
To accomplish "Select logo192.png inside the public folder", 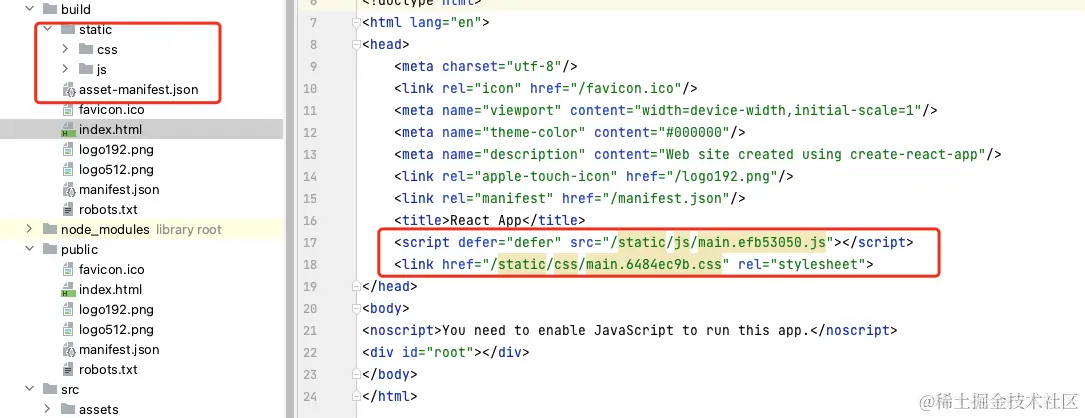I will tap(116, 309).
